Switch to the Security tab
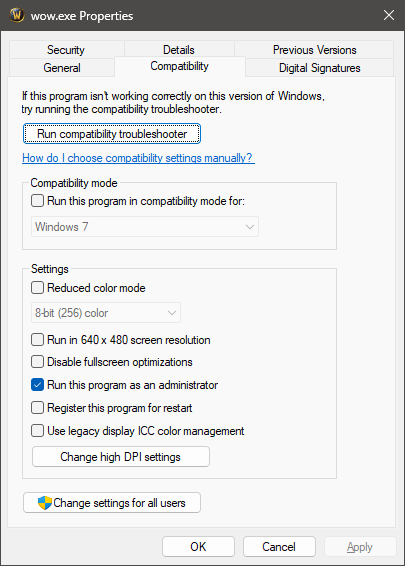405x566 pixels. coord(66,50)
